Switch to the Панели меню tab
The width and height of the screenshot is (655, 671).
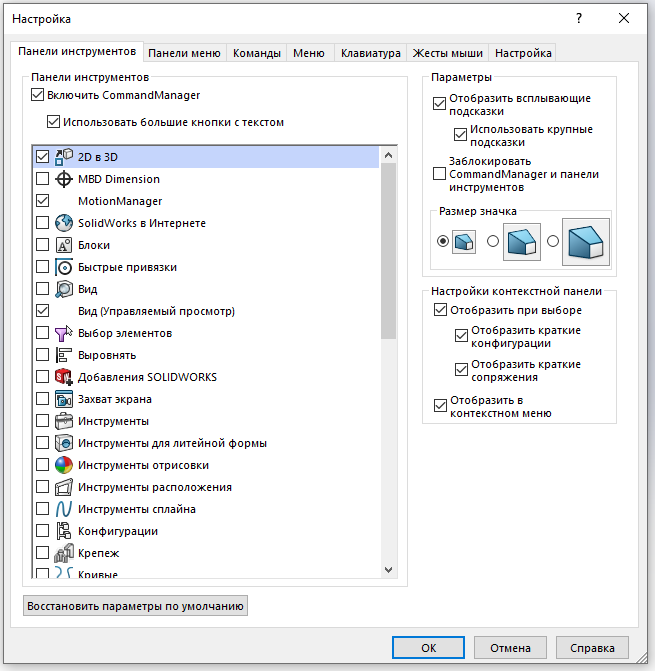point(184,53)
